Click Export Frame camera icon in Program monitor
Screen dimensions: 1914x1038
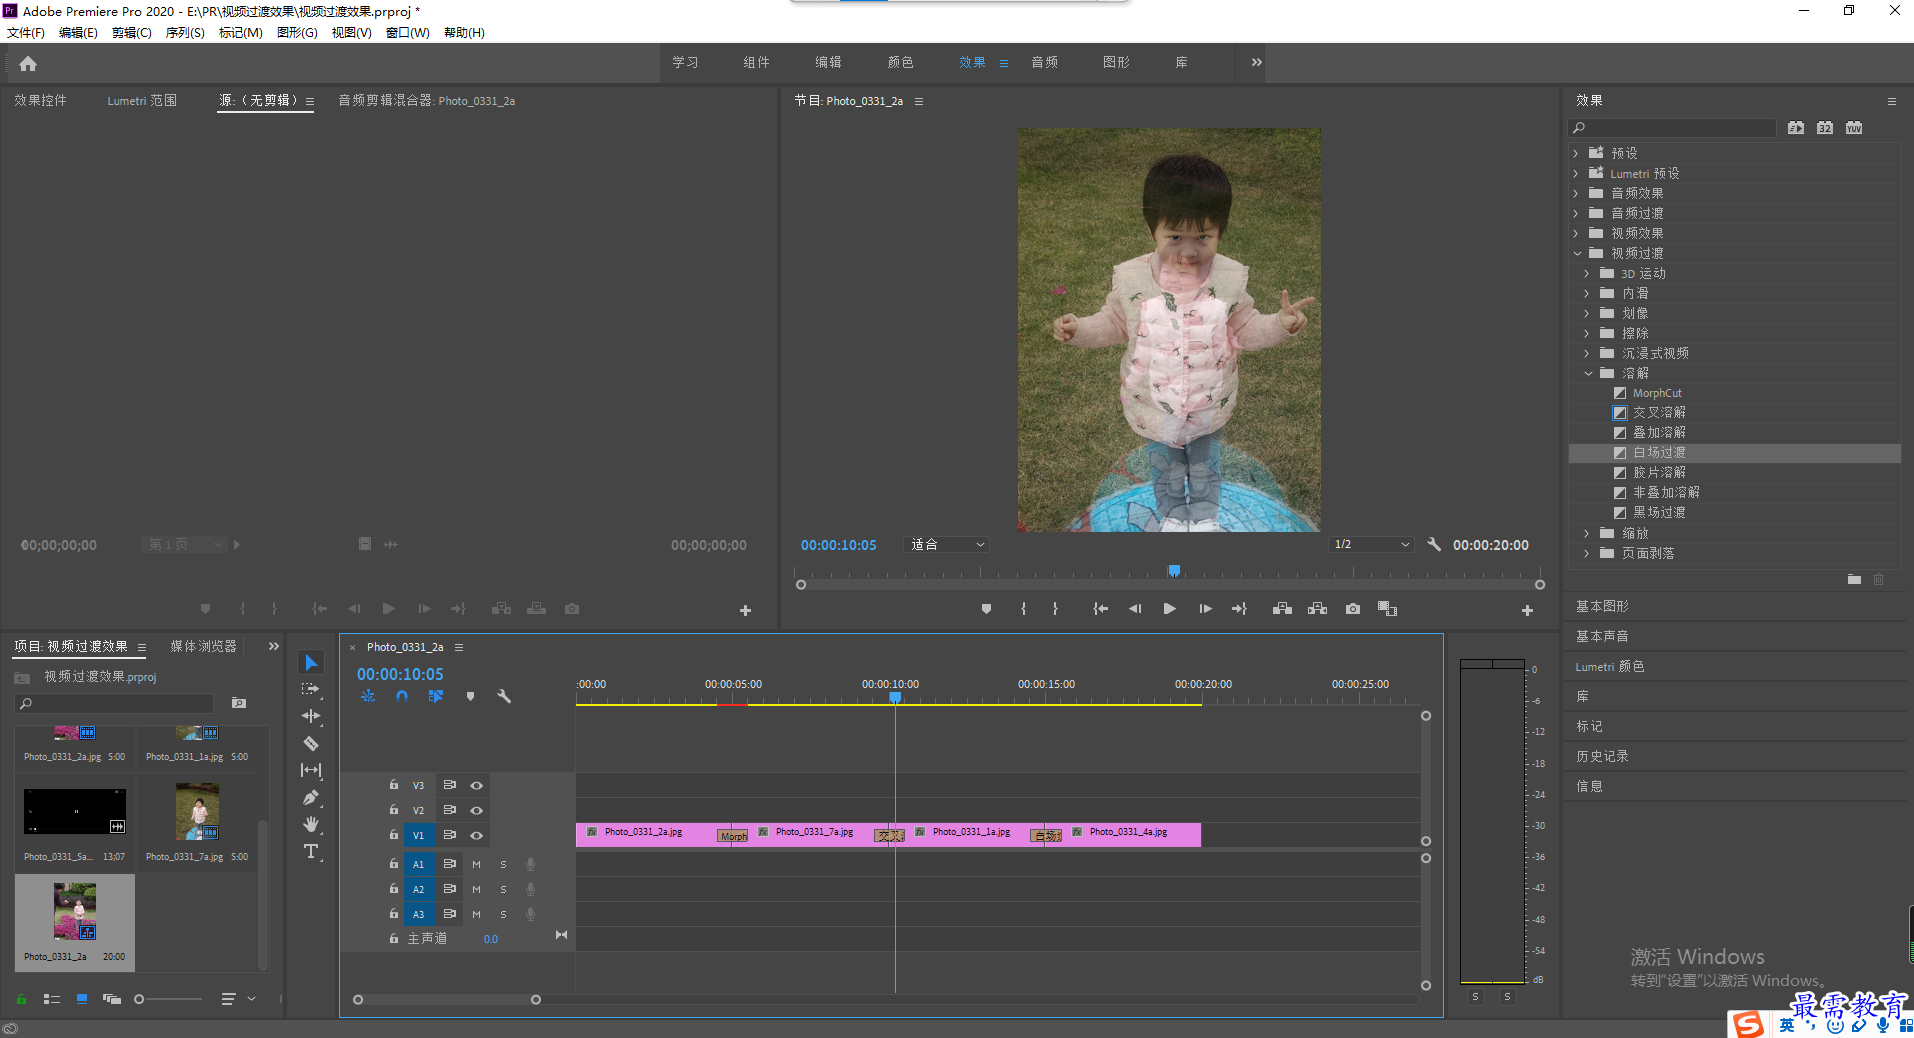tap(1352, 608)
